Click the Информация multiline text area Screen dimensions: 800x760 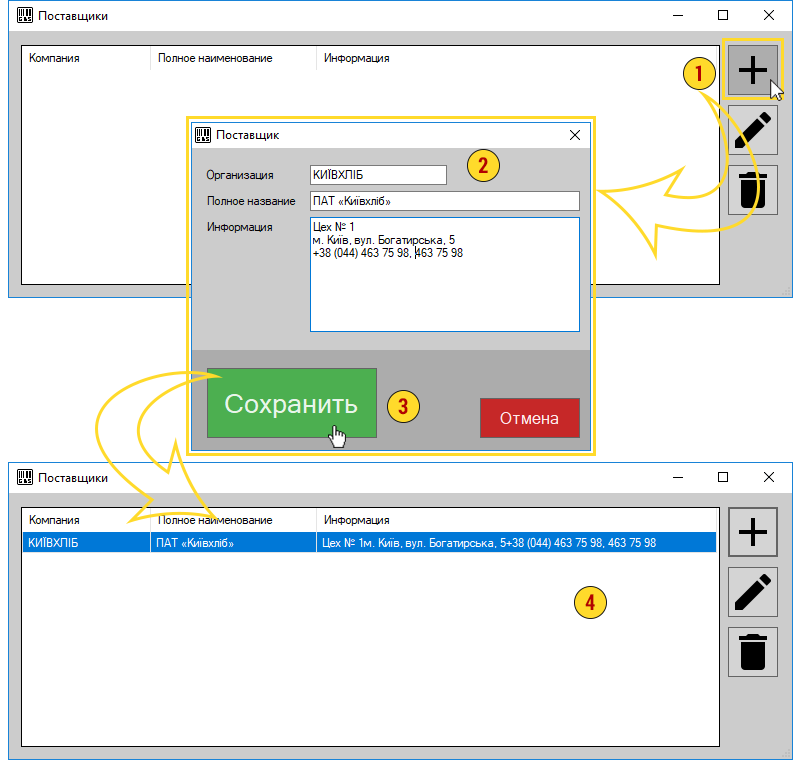point(444,274)
